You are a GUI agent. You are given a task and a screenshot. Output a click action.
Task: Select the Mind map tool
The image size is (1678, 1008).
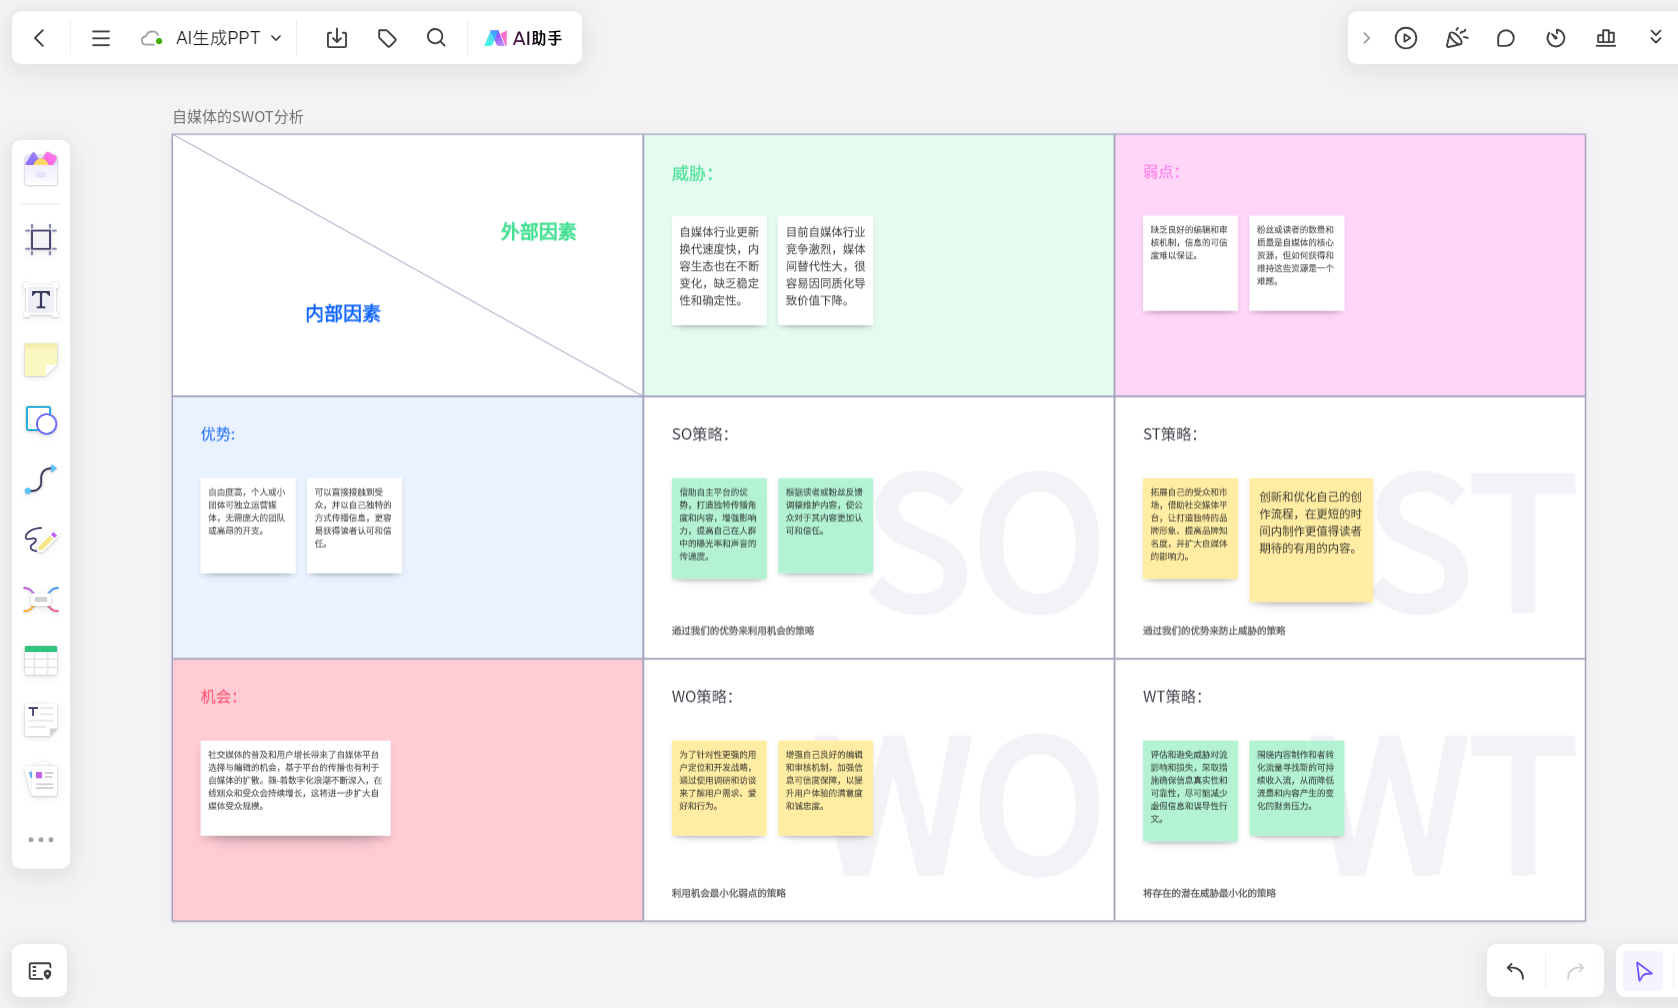(x=41, y=600)
